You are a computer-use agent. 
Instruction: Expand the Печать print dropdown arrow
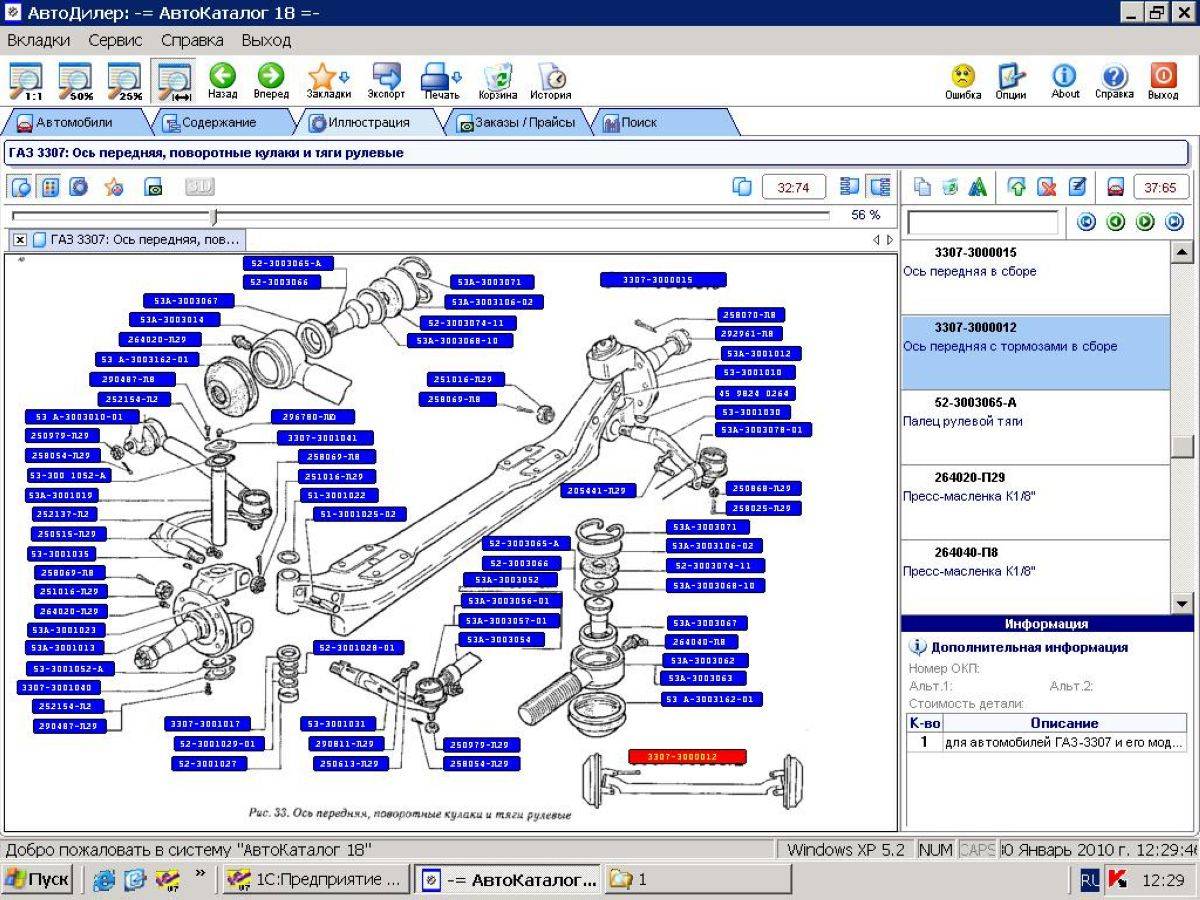coord(458,76)
